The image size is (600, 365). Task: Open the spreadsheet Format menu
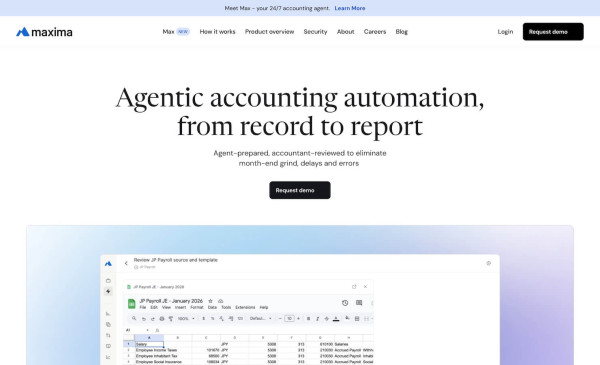tap(197, 307)
